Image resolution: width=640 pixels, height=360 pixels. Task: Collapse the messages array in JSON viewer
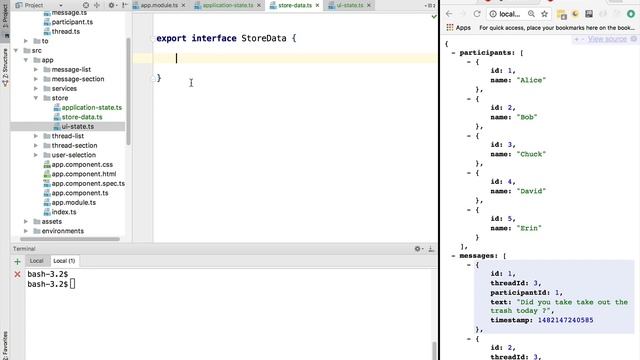[x=453, y=256]
